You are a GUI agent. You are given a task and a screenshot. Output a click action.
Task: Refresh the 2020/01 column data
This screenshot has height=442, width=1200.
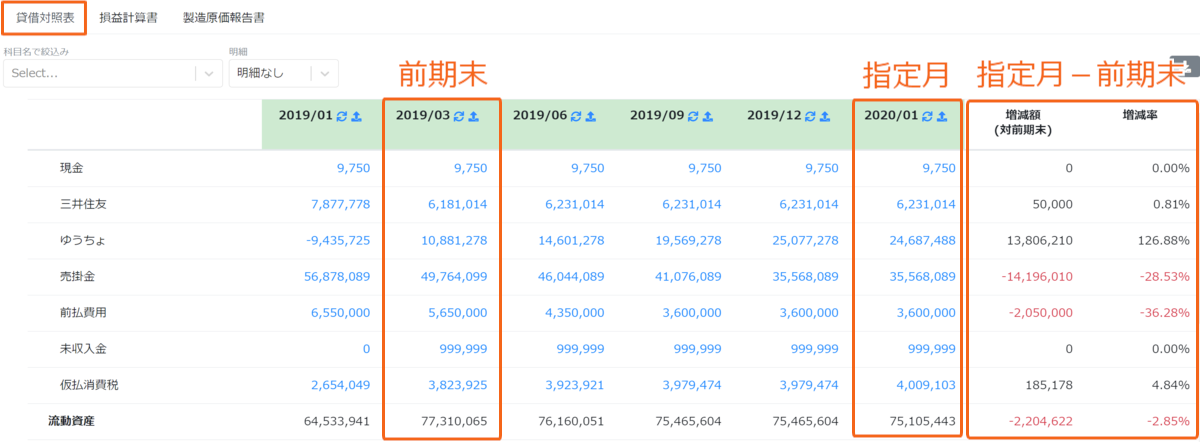(928, 116)
